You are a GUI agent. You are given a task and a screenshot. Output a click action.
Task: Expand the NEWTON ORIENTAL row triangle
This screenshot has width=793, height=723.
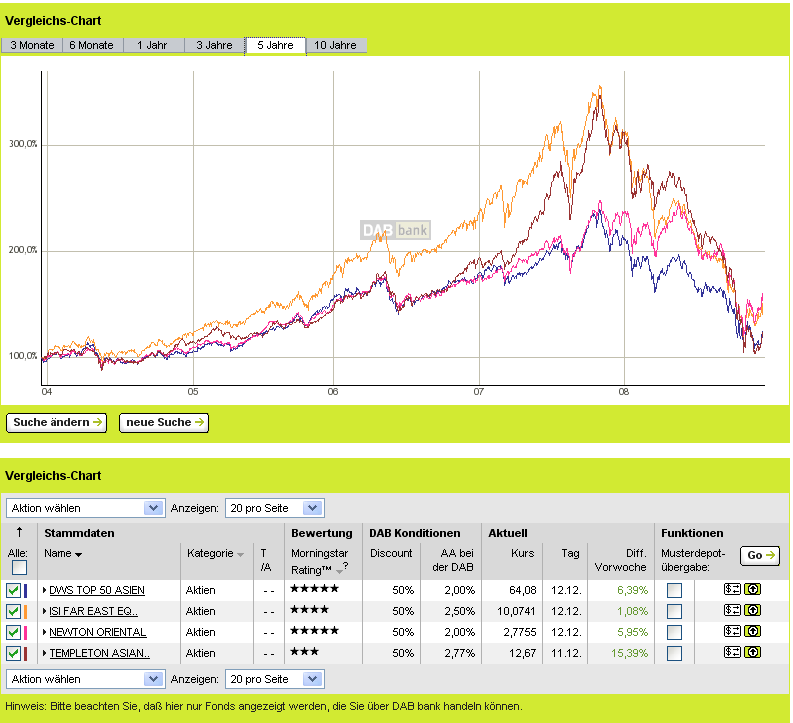click(x=45, y=632)
